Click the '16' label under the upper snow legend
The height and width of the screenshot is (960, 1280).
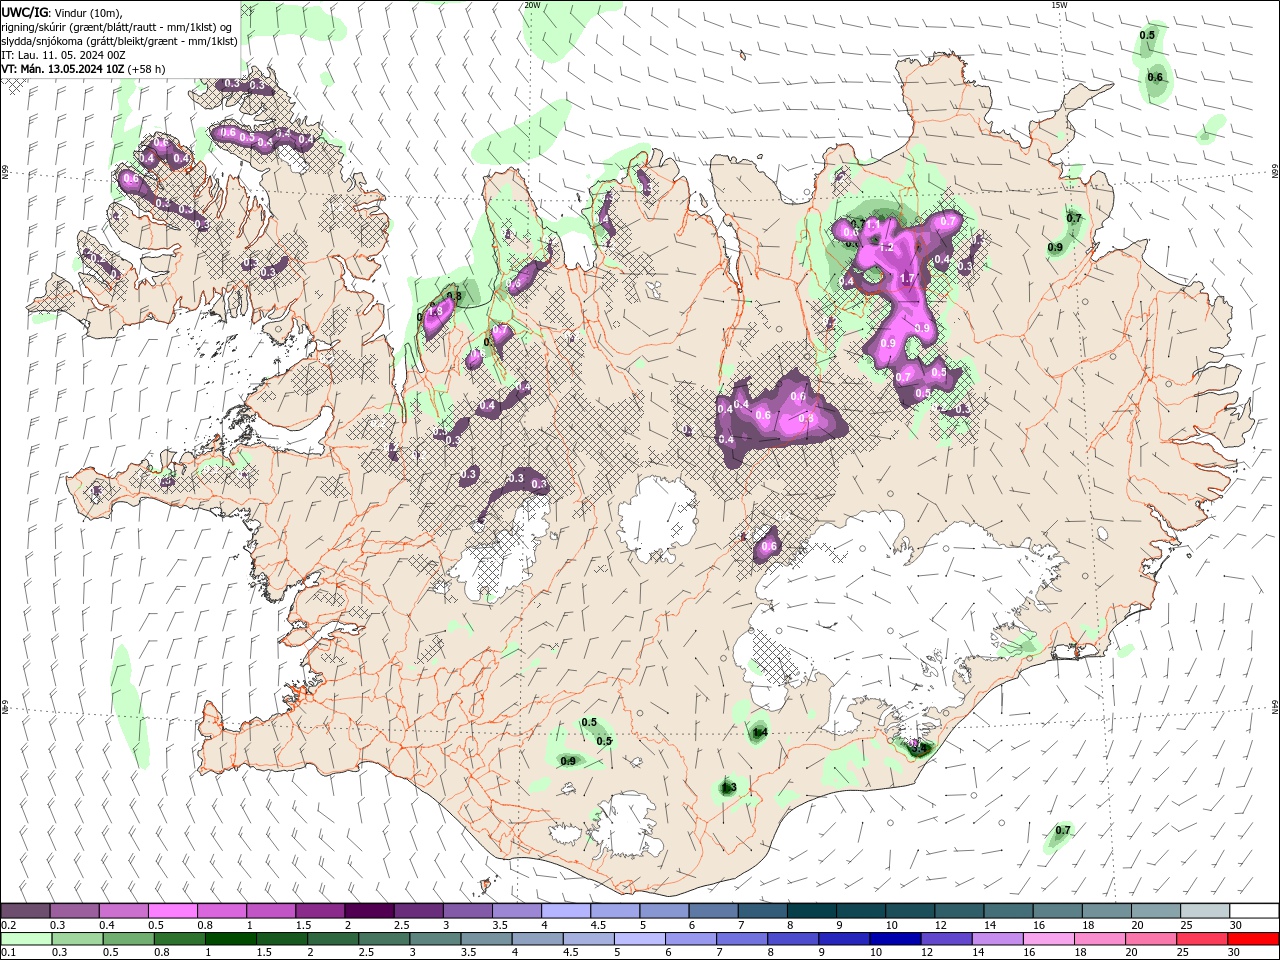pos(1041,925)
